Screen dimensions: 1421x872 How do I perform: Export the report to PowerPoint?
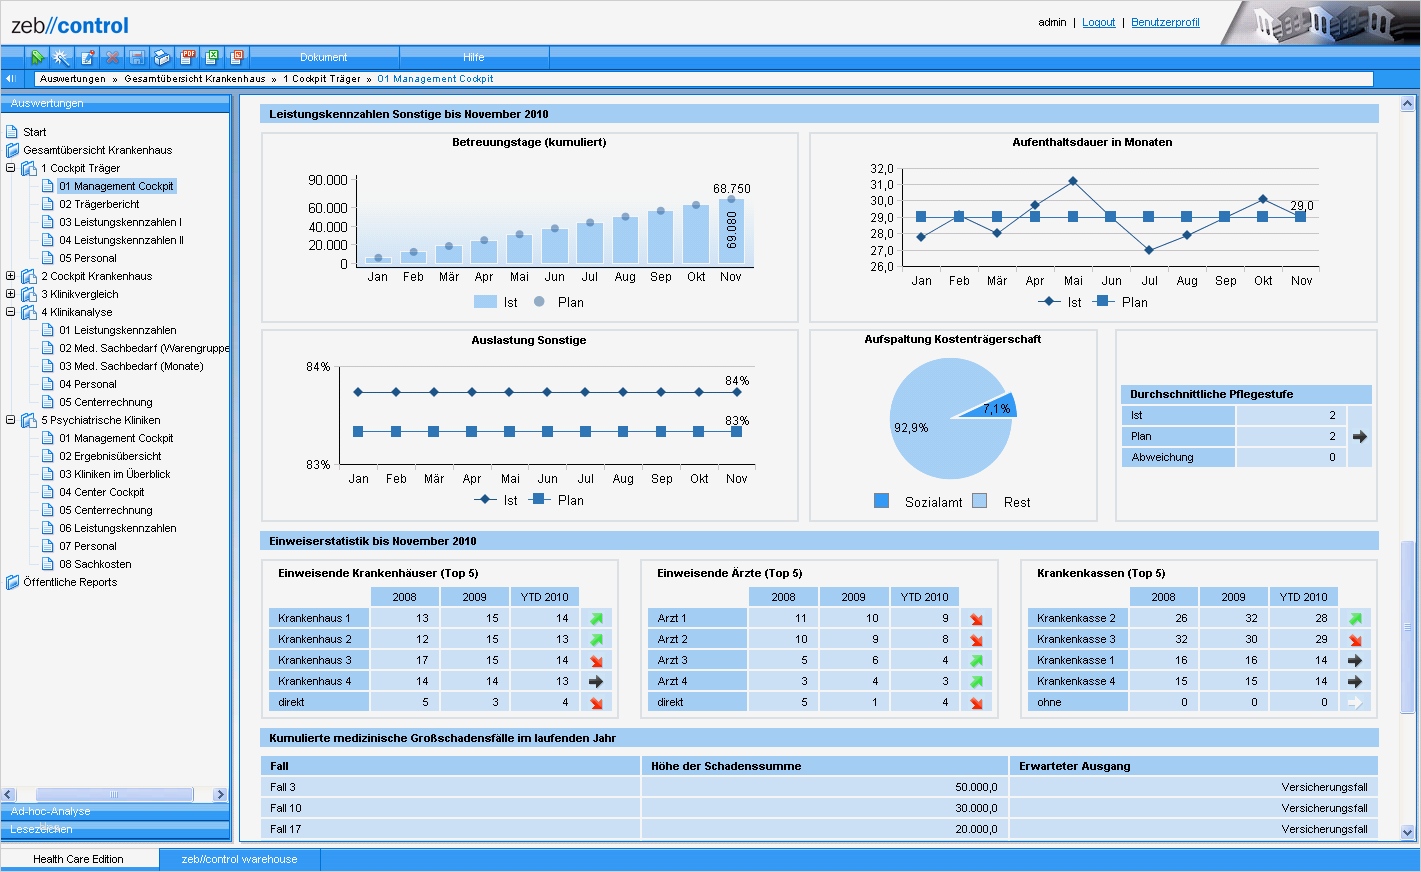tap(237, 57)
